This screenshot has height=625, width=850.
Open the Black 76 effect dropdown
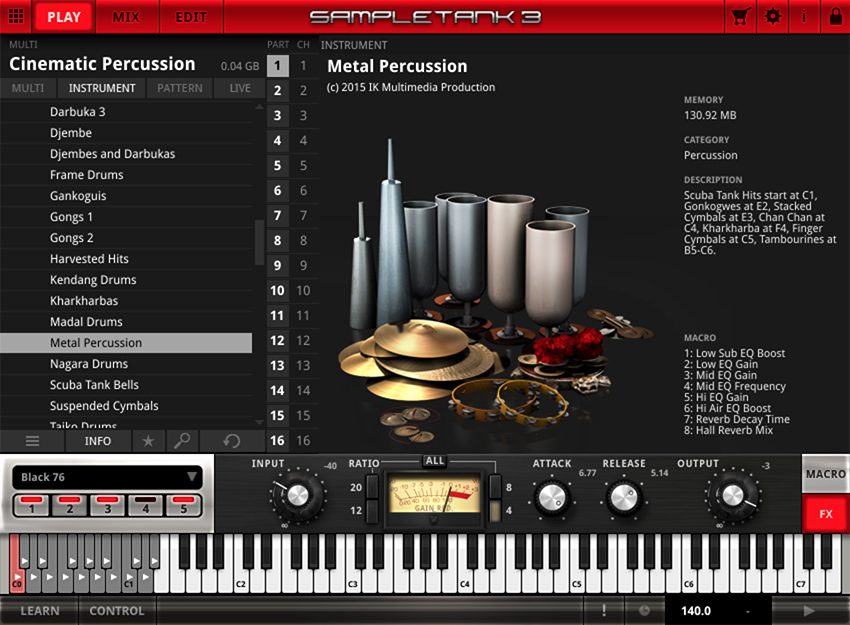(107, 477)
